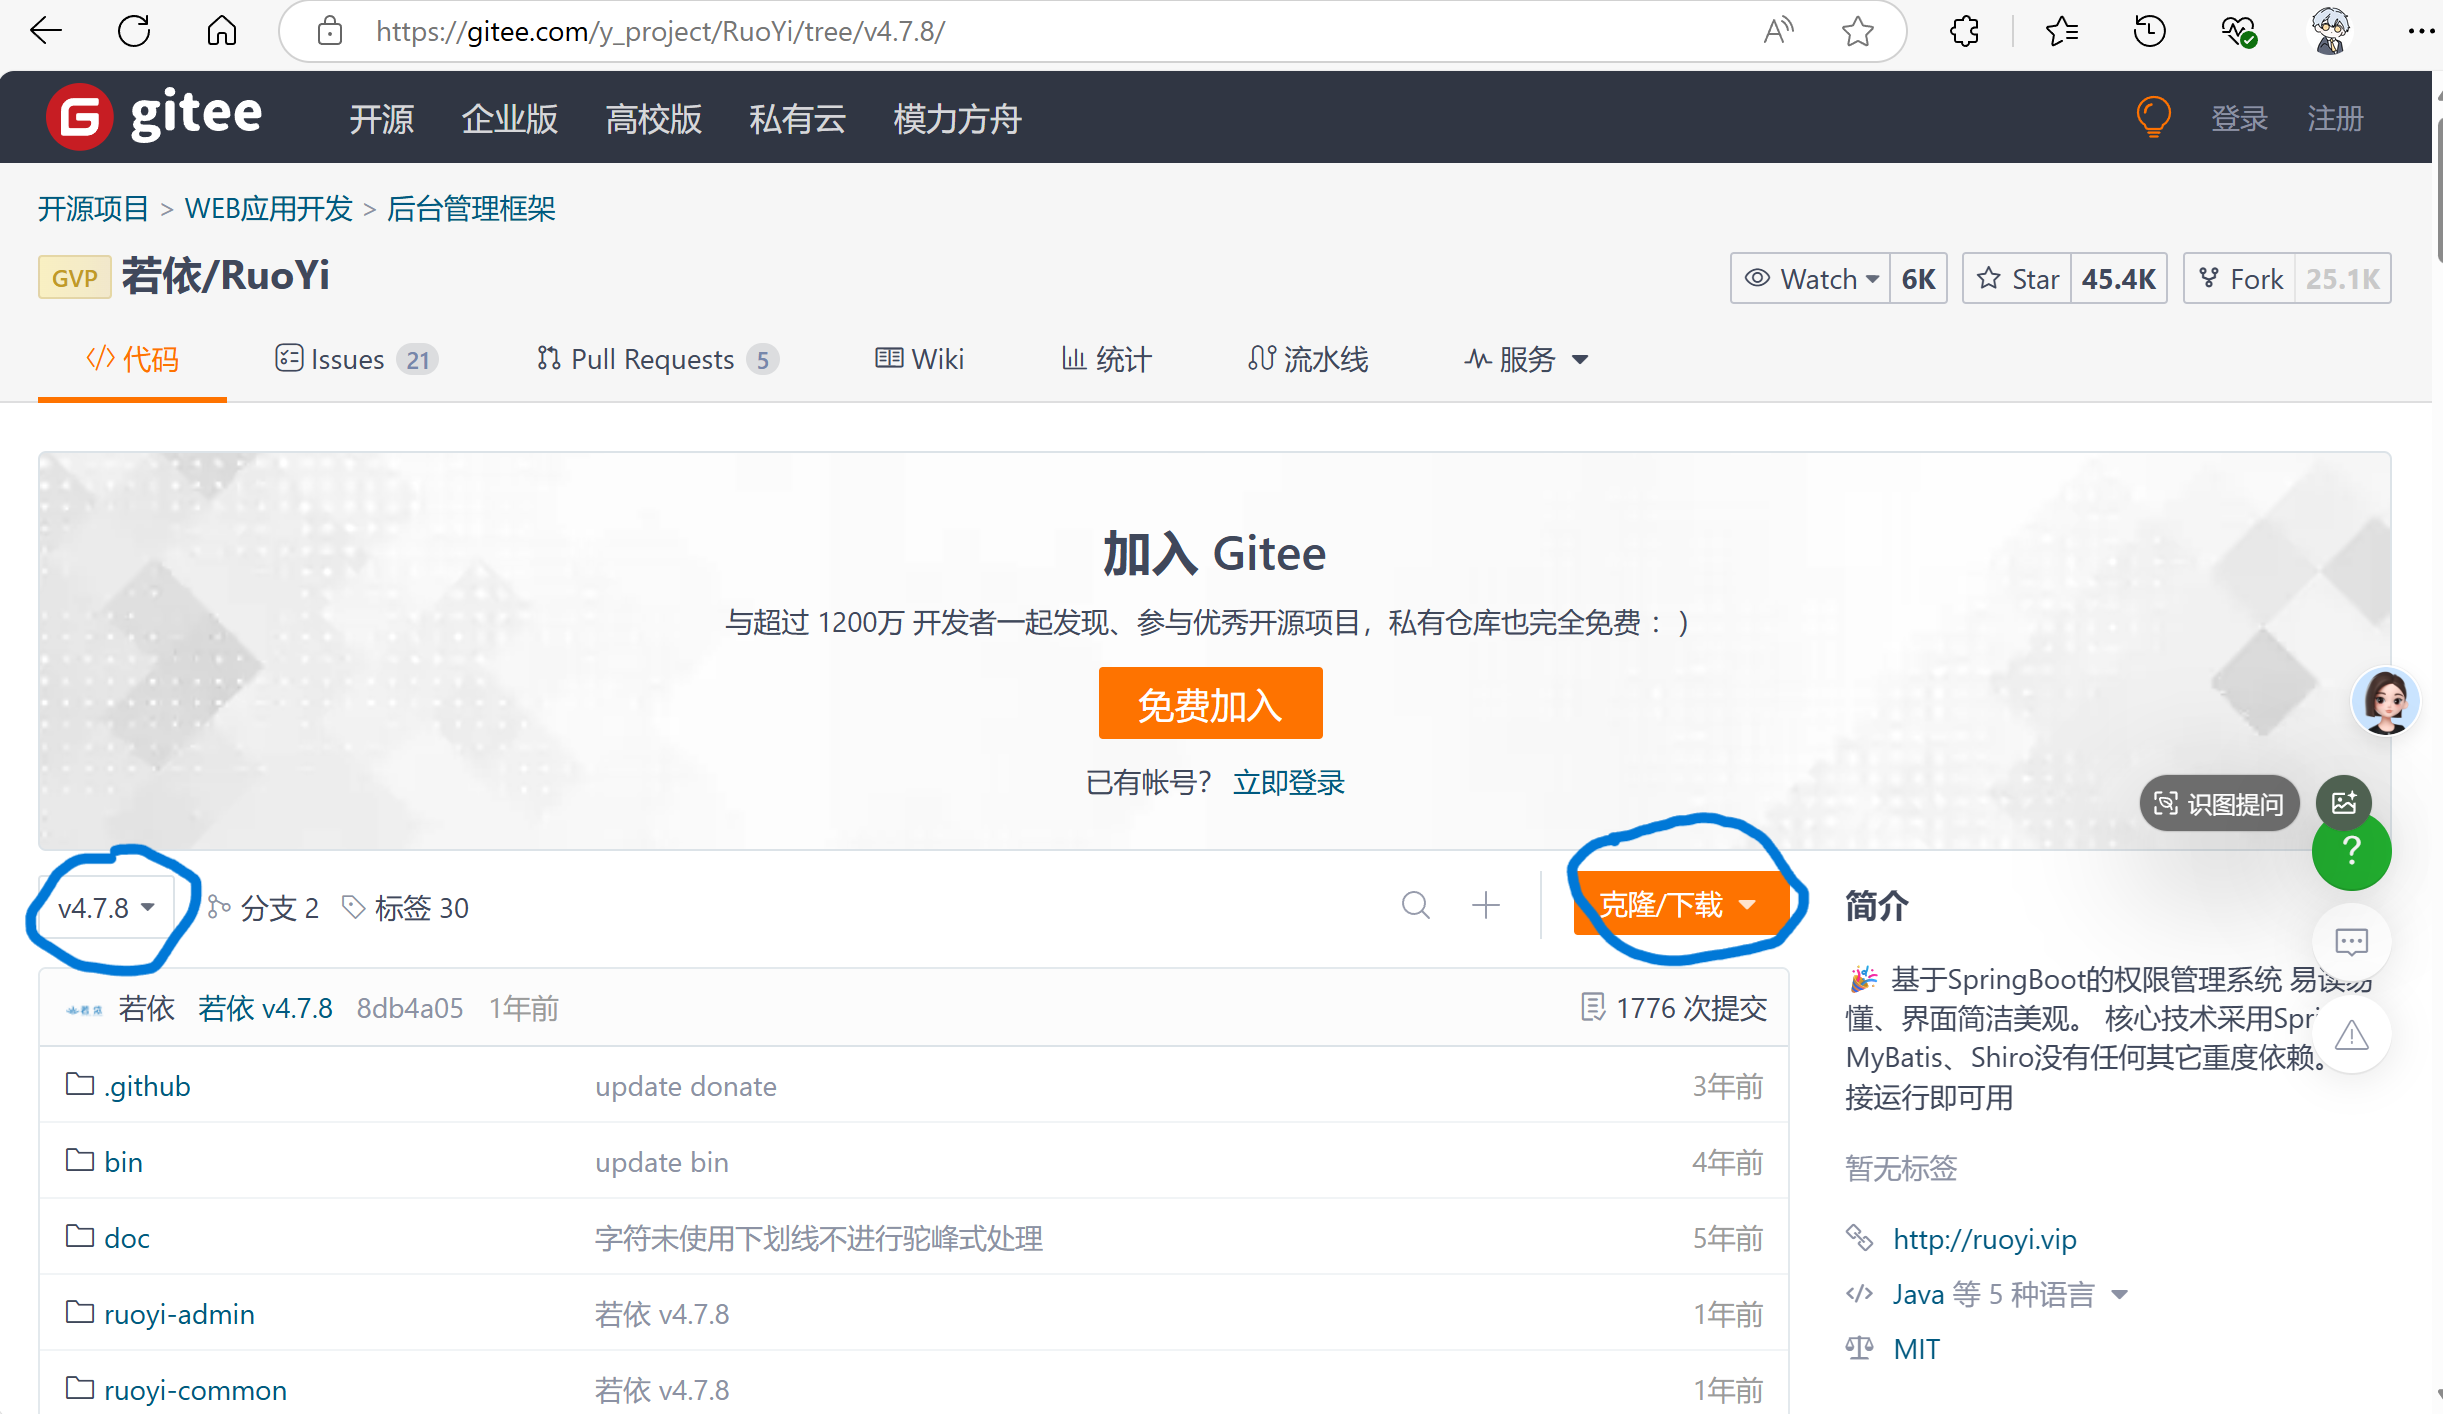Click the plus icon beside the search icon

(1486, 905)
